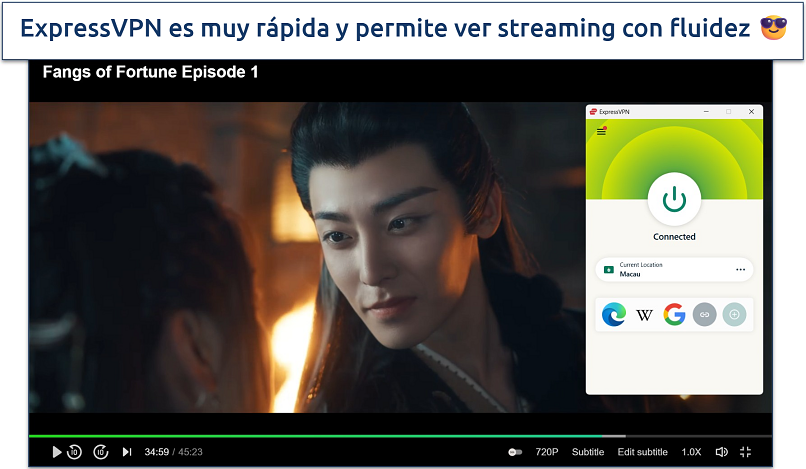Play the video

point(56,452)
